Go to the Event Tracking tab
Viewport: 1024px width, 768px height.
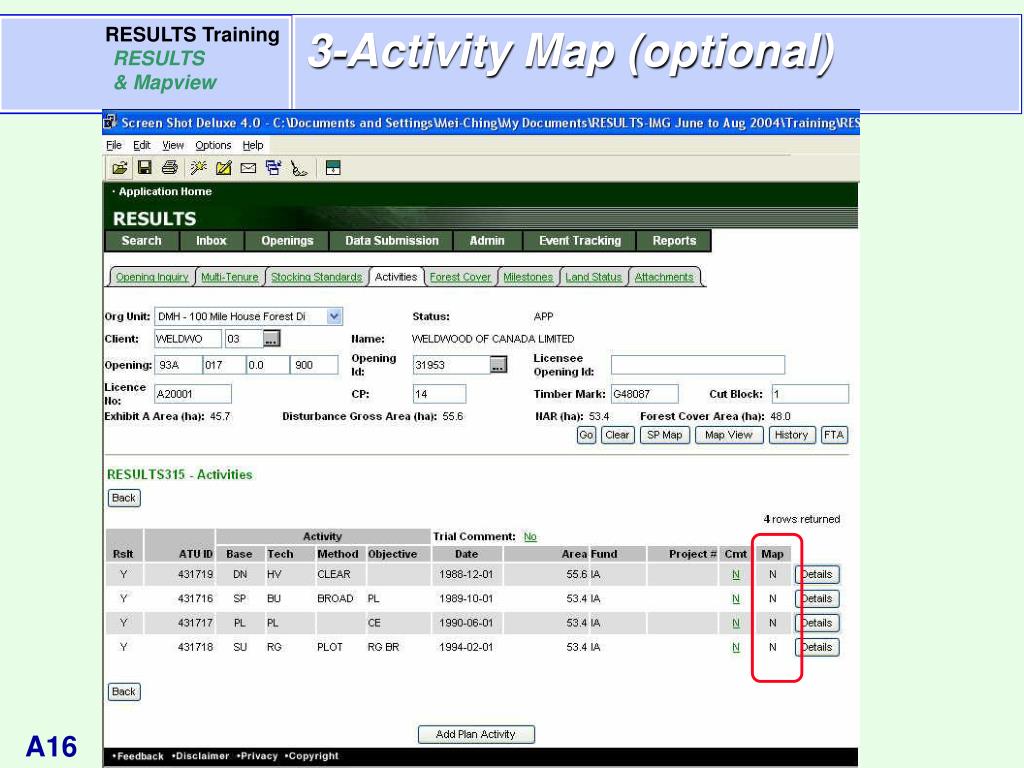click(x=580, y=240)
